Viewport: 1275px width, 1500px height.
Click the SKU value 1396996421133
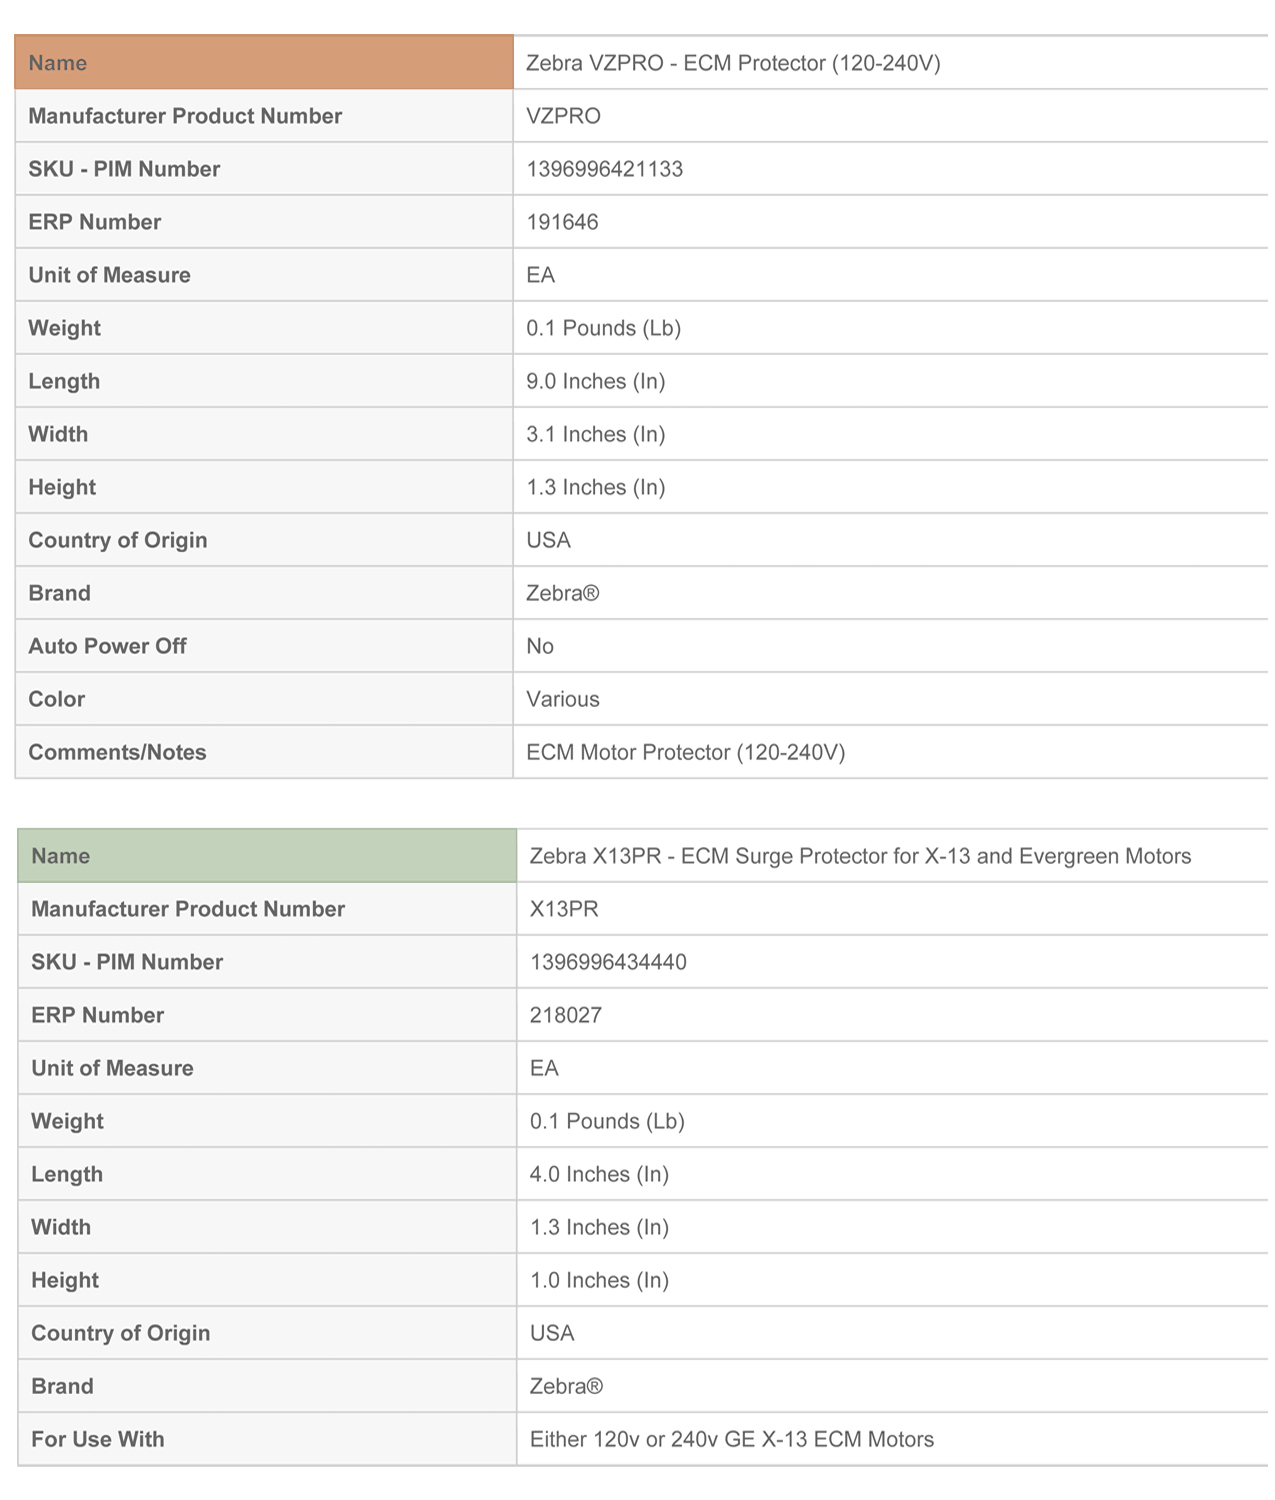[x=605, y=169]
